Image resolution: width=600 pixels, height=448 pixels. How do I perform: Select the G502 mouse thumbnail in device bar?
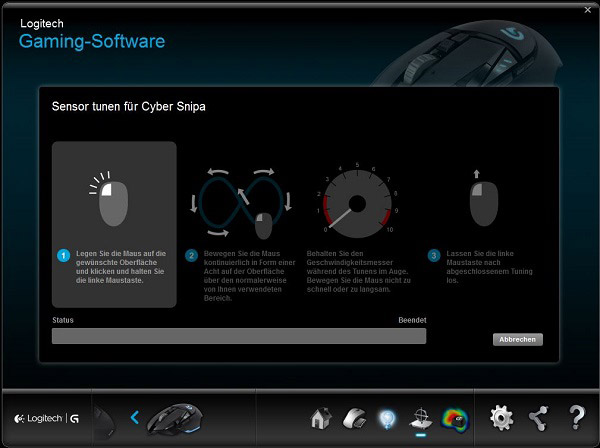[x=175, y=418]
